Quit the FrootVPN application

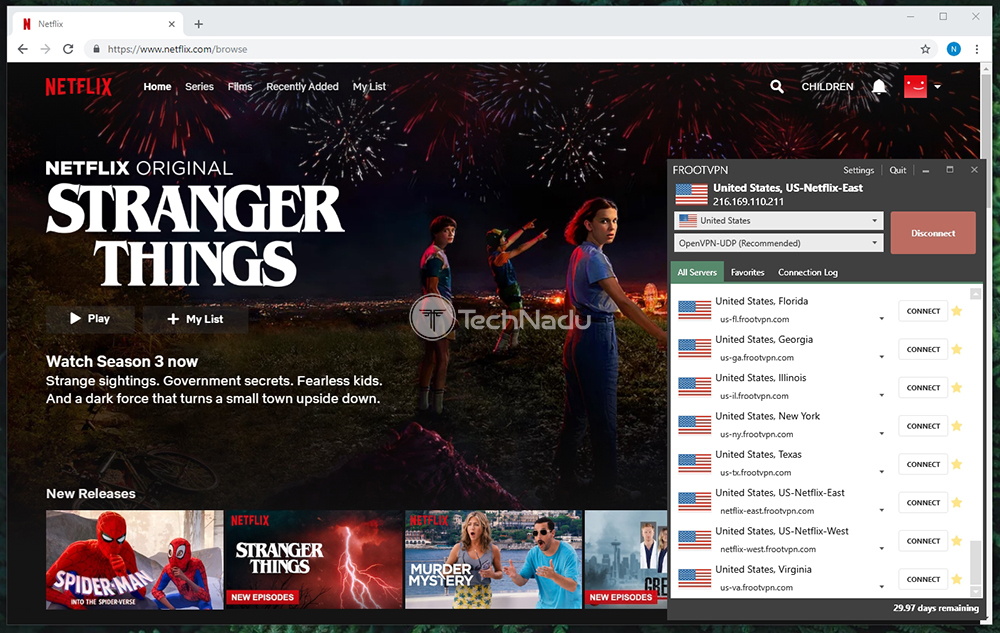click(x=898, y=170)
